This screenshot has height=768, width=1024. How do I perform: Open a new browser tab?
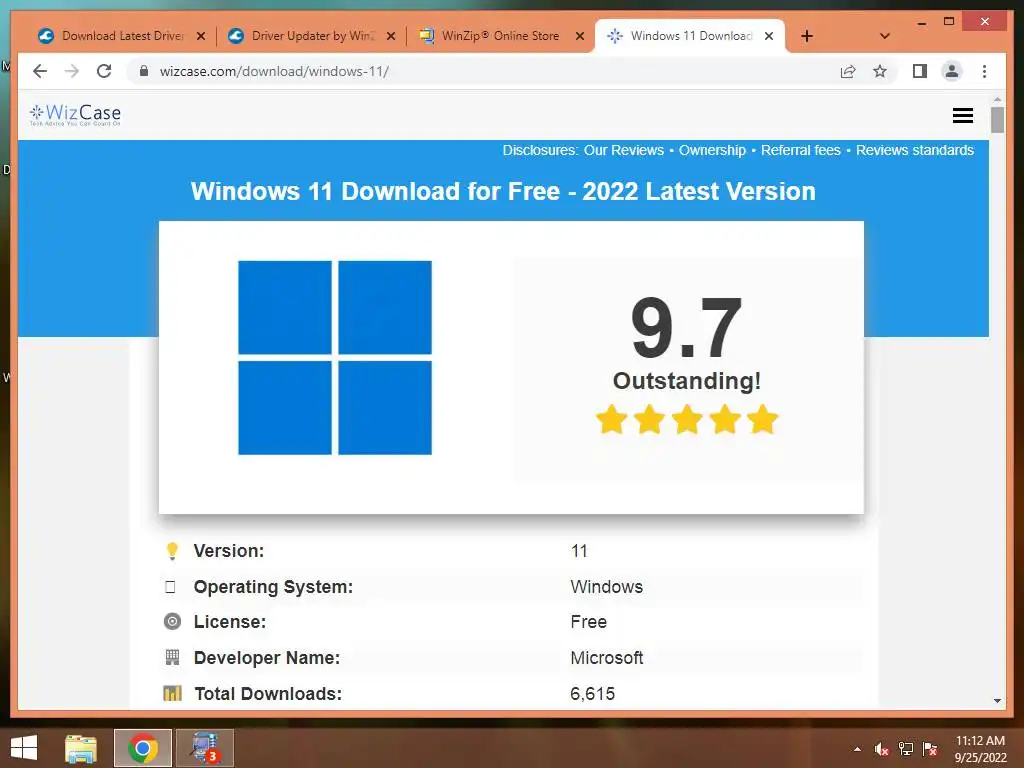807,37
